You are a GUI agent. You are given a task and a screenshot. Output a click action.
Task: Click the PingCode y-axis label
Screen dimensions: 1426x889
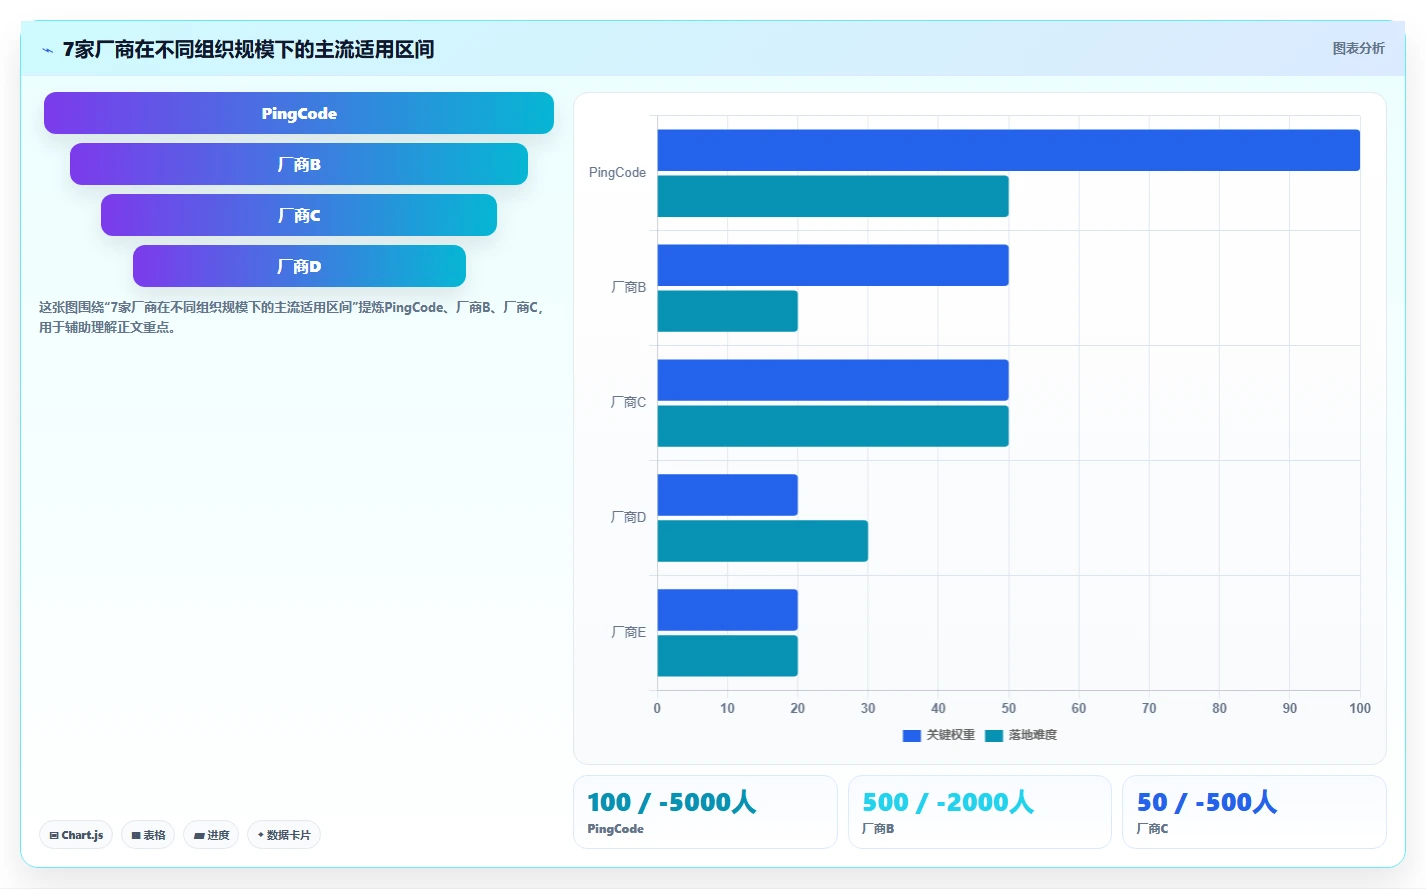tap(617, 173)
